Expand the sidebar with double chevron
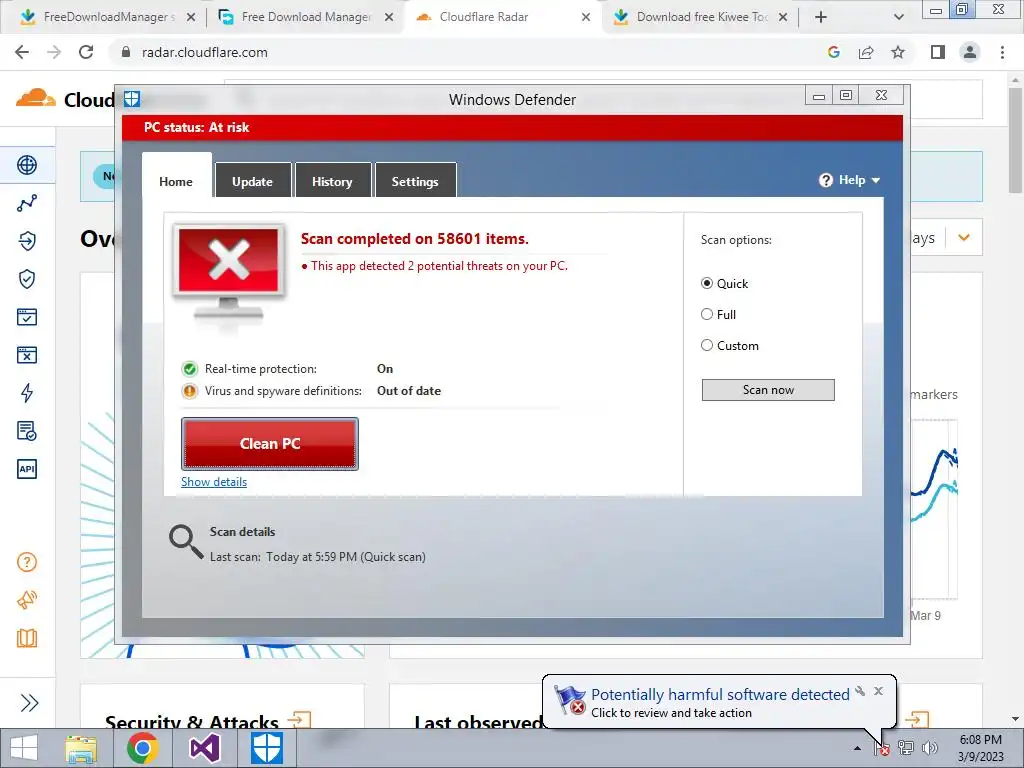This screenshot has height=768, width=1024. click(x=29, y=703)
